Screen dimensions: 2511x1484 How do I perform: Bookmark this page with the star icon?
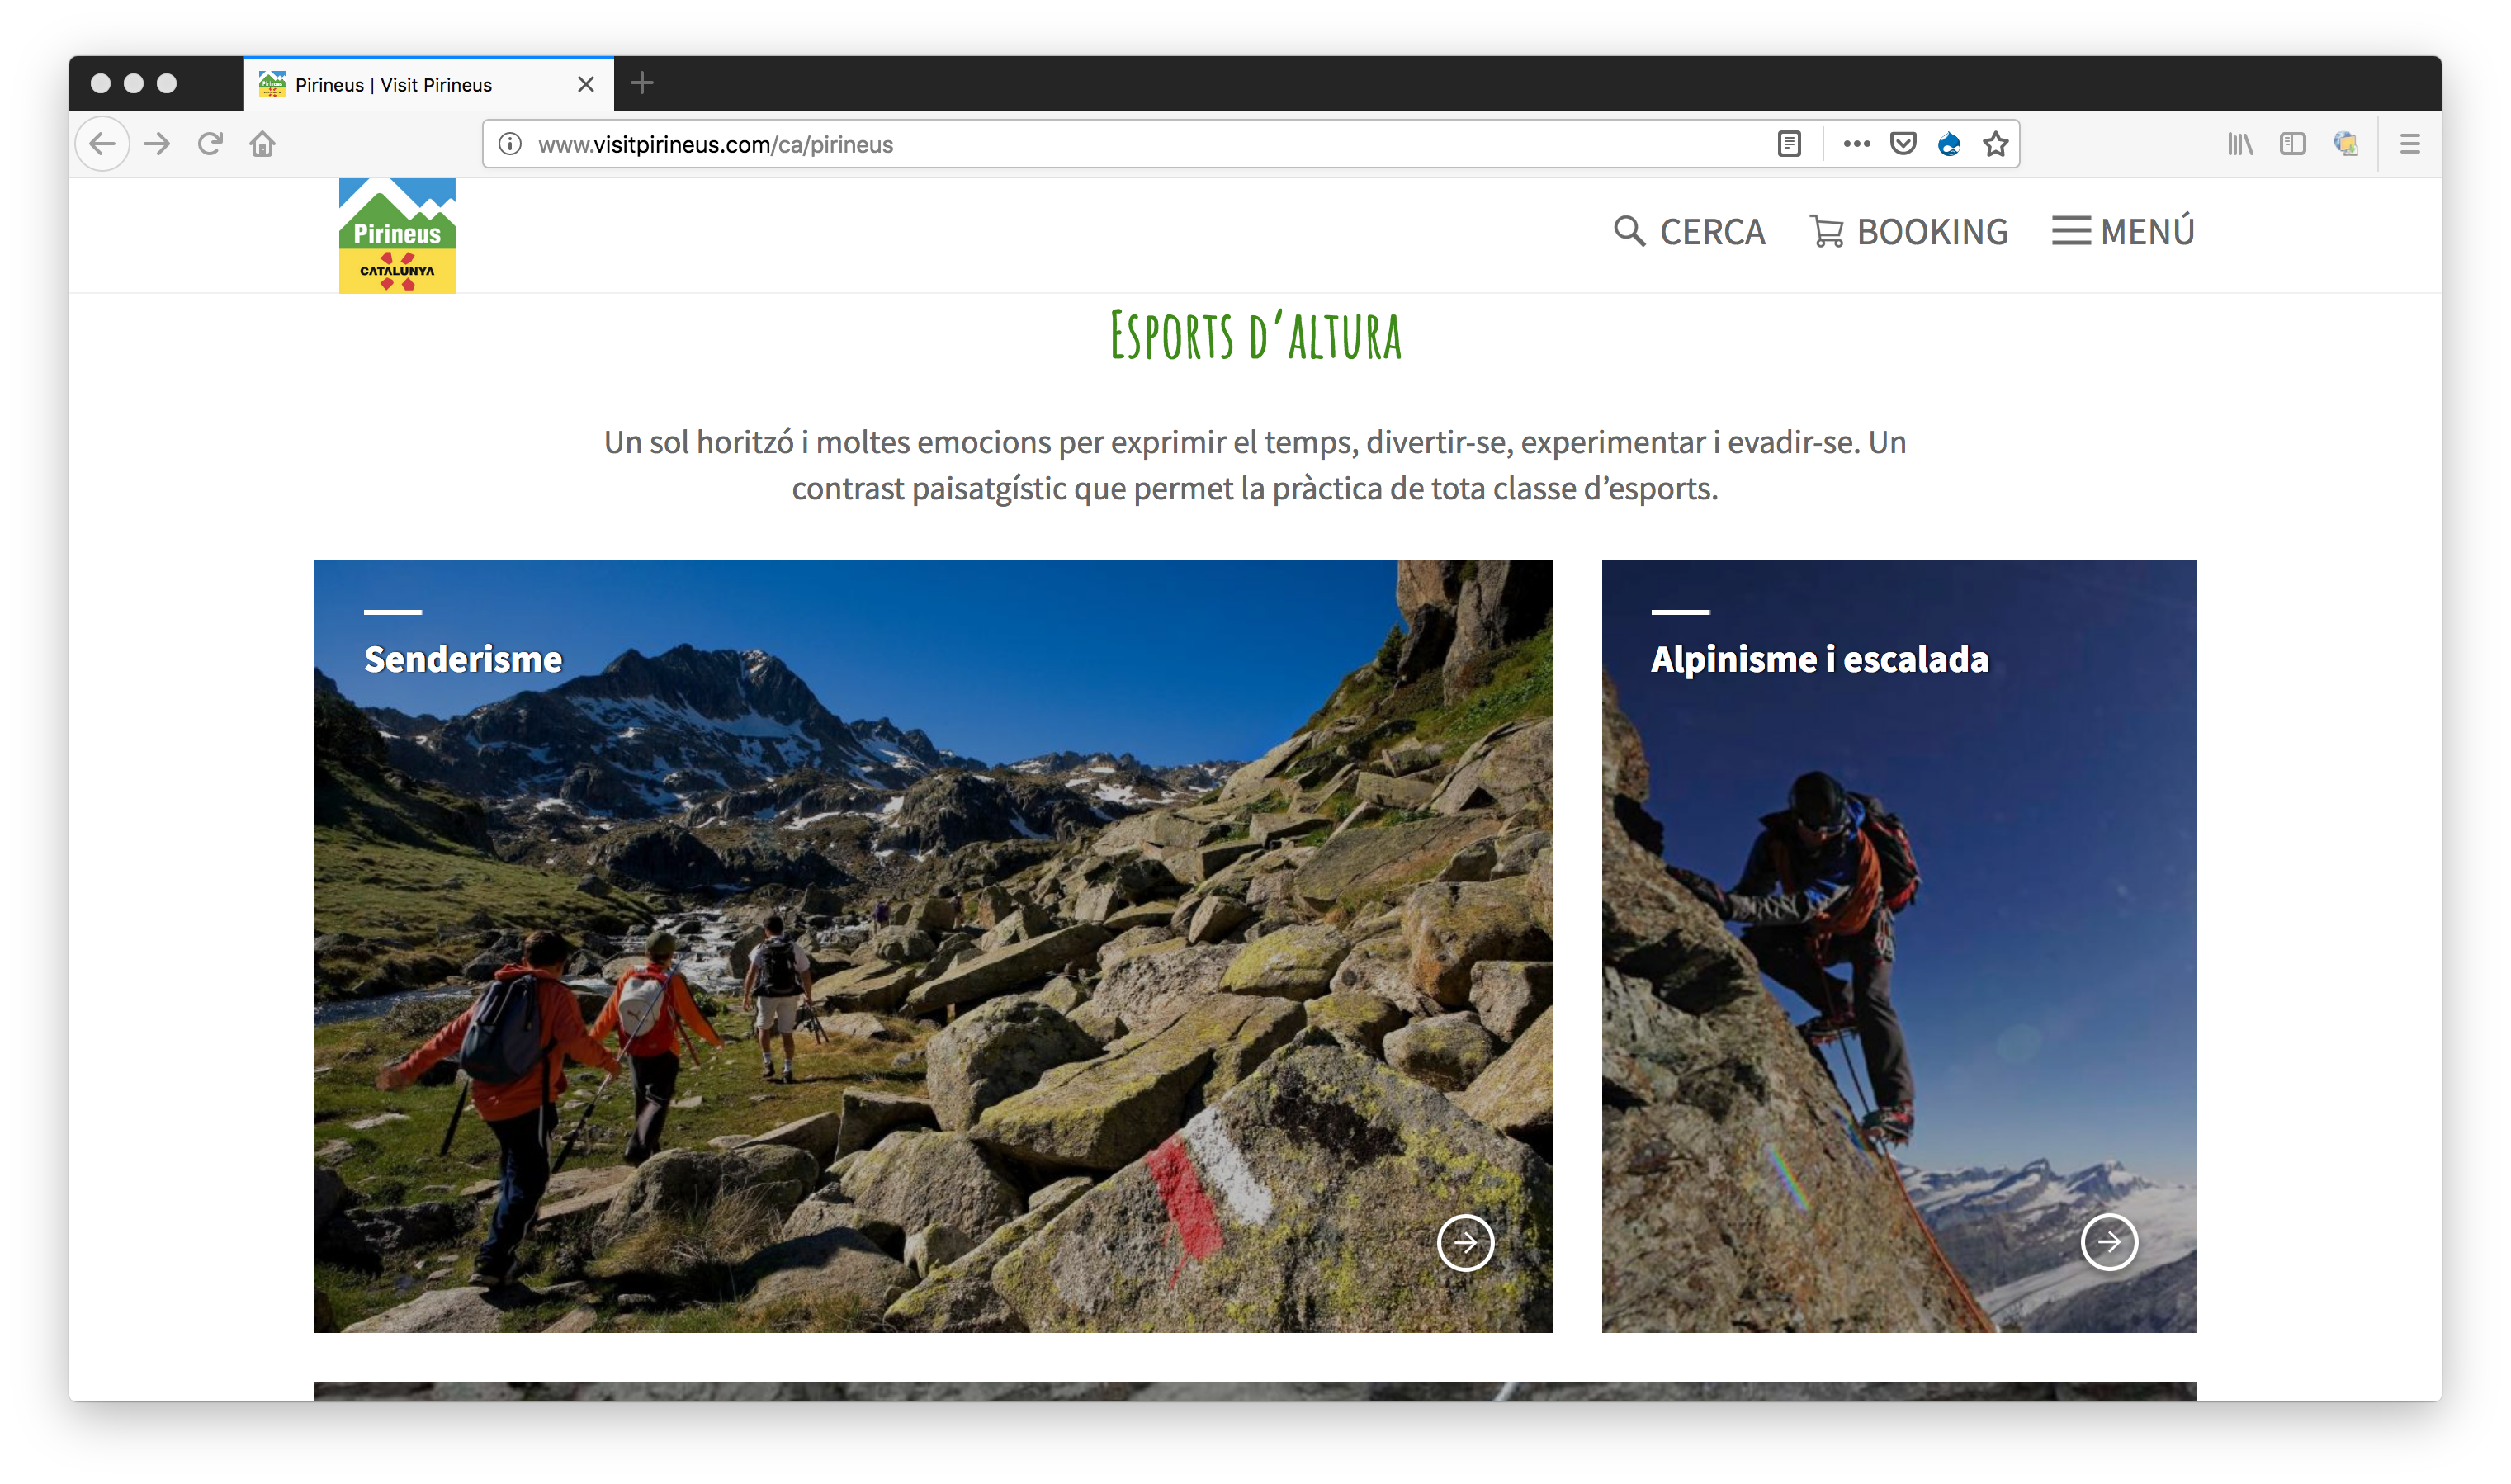click(1996, 144)
